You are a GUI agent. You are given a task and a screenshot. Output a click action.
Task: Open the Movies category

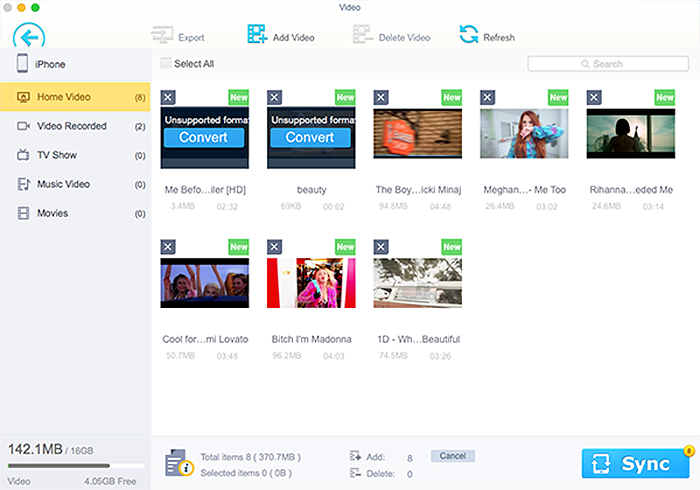75,213
